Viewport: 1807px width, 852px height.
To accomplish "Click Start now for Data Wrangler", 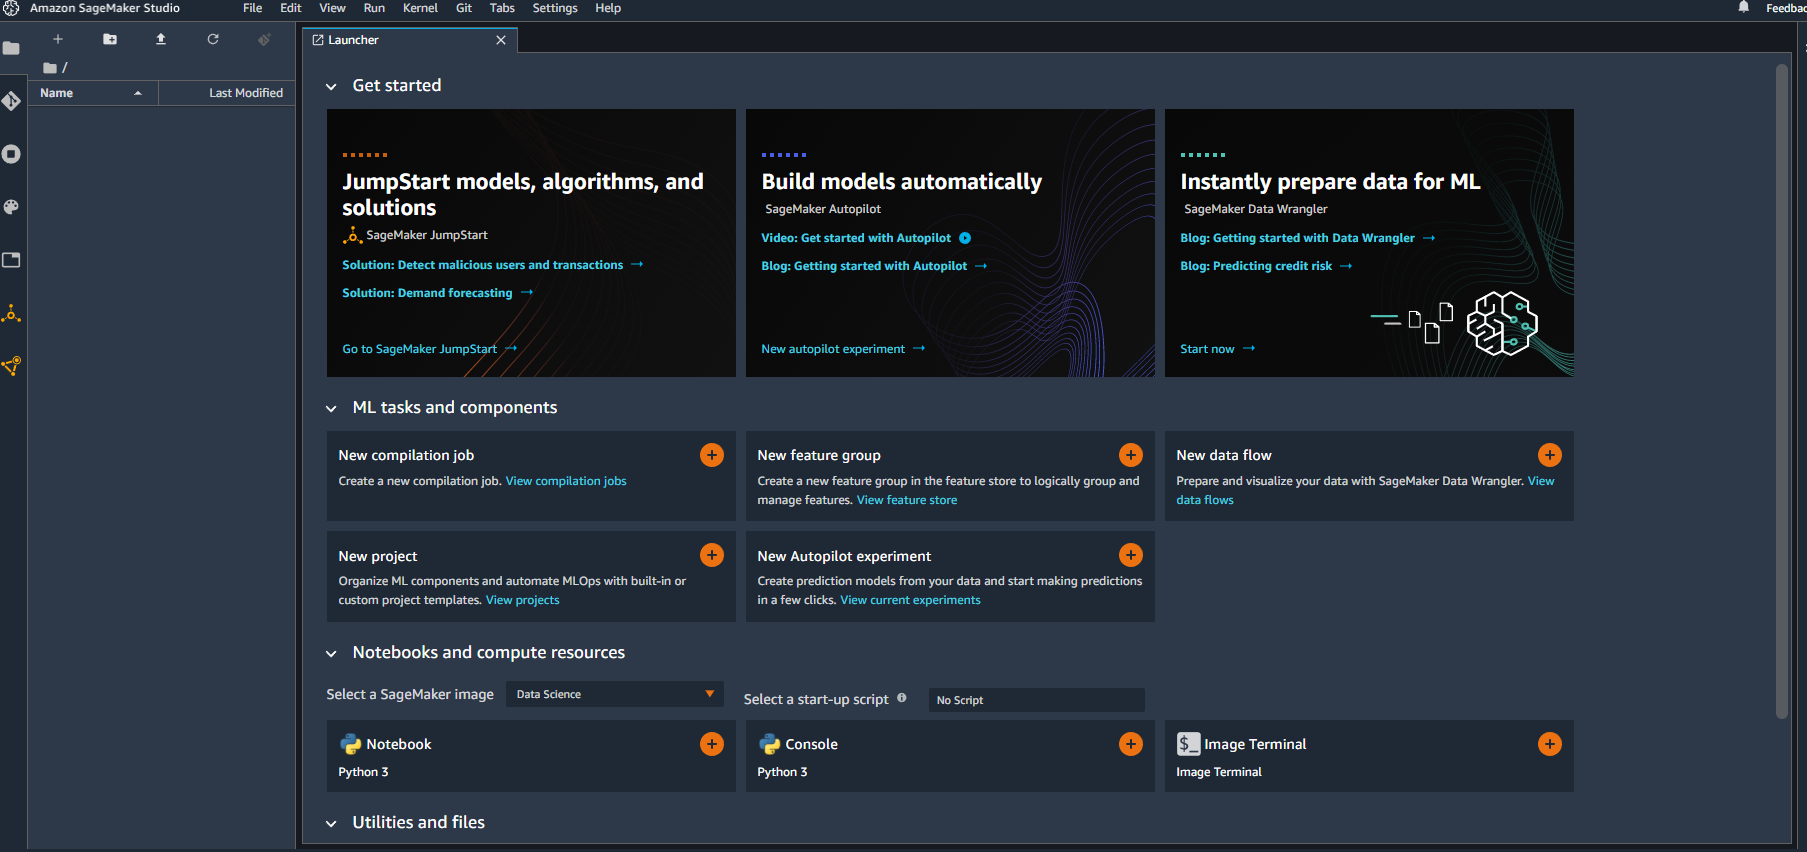I will 1217,349.
